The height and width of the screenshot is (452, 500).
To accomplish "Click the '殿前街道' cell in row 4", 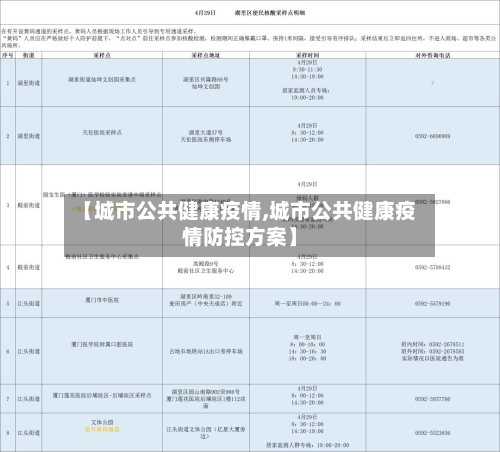I will click(x=29, y=267).
